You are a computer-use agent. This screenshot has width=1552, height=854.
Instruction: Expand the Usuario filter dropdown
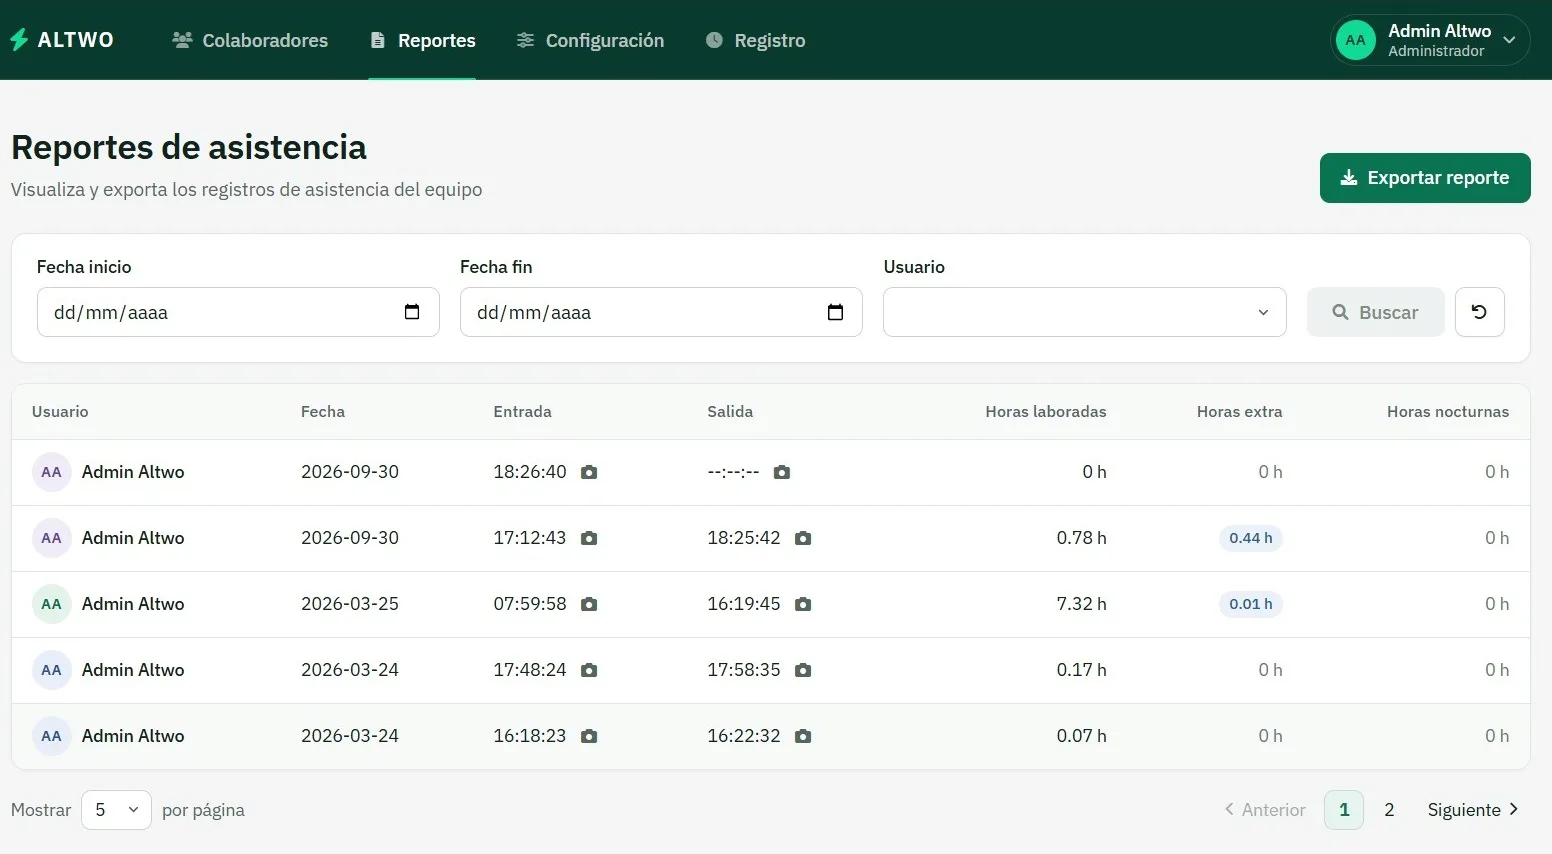click(1084, 312)
